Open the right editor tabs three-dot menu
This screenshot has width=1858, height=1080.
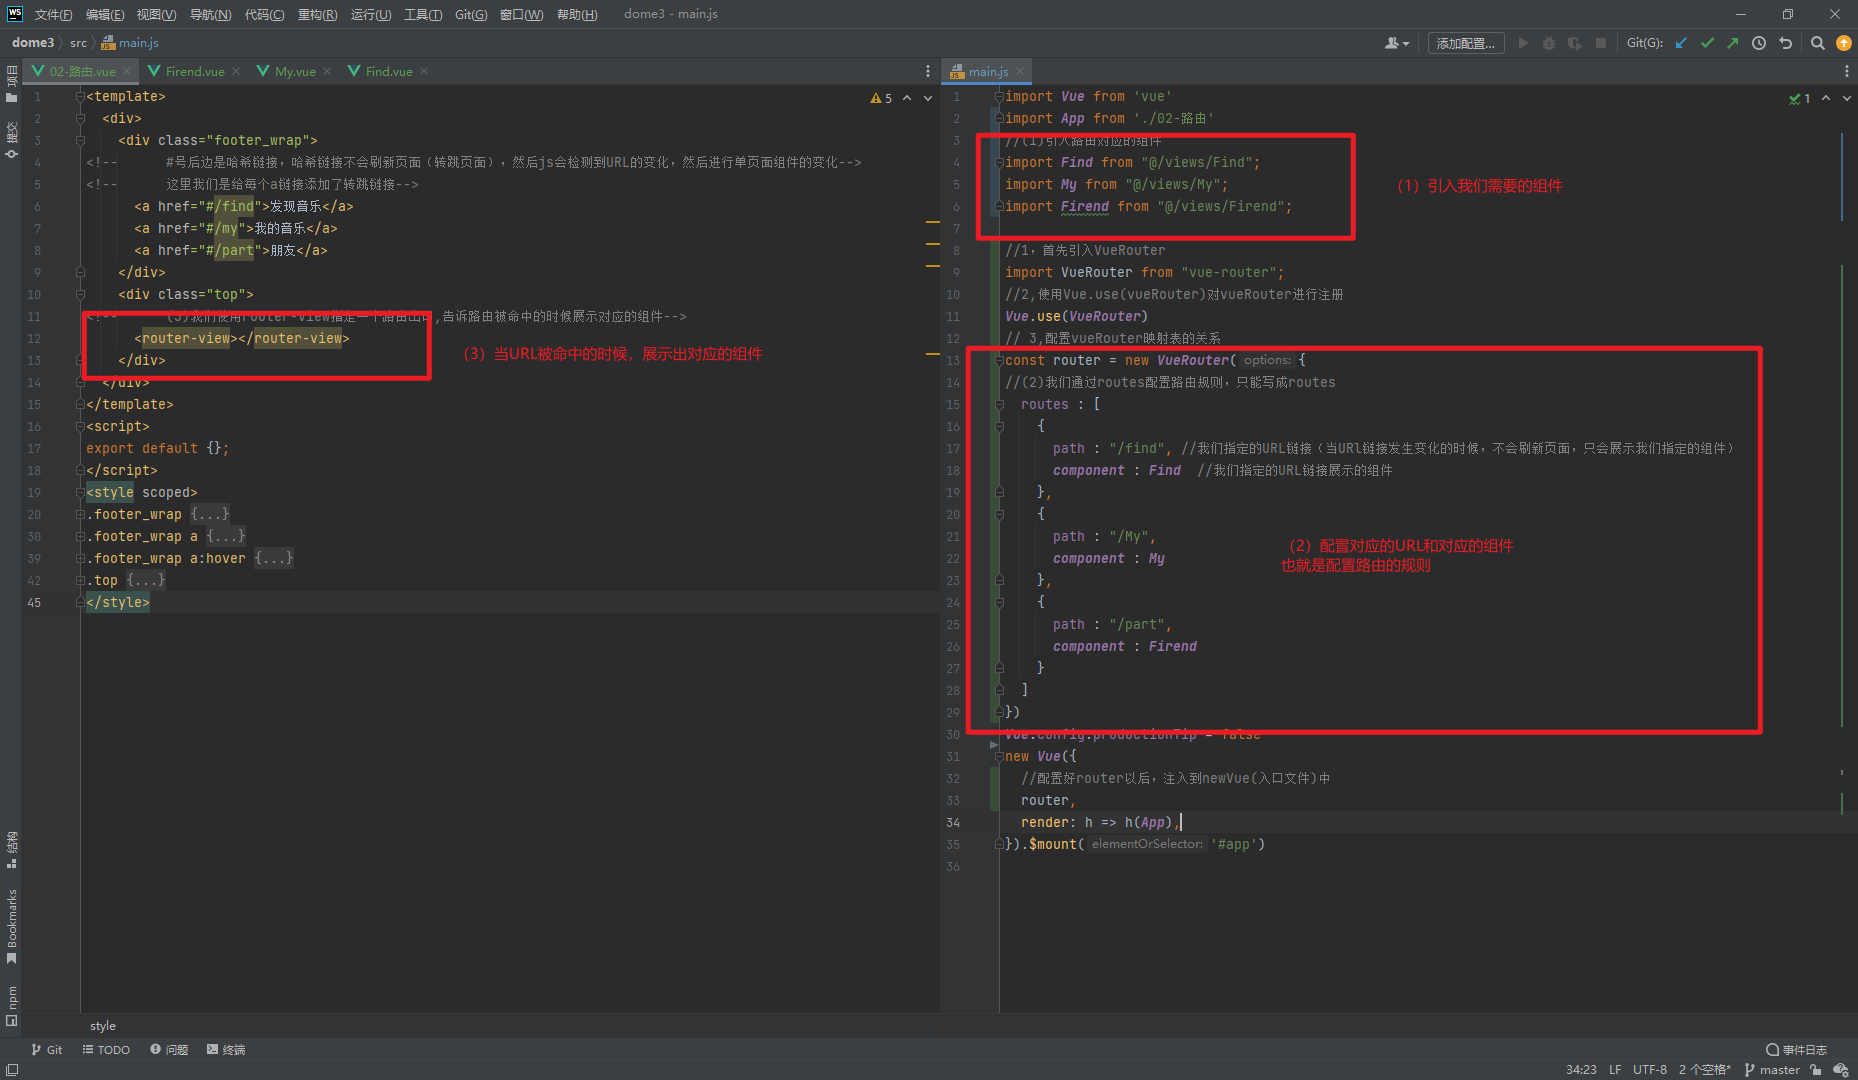1846,71
